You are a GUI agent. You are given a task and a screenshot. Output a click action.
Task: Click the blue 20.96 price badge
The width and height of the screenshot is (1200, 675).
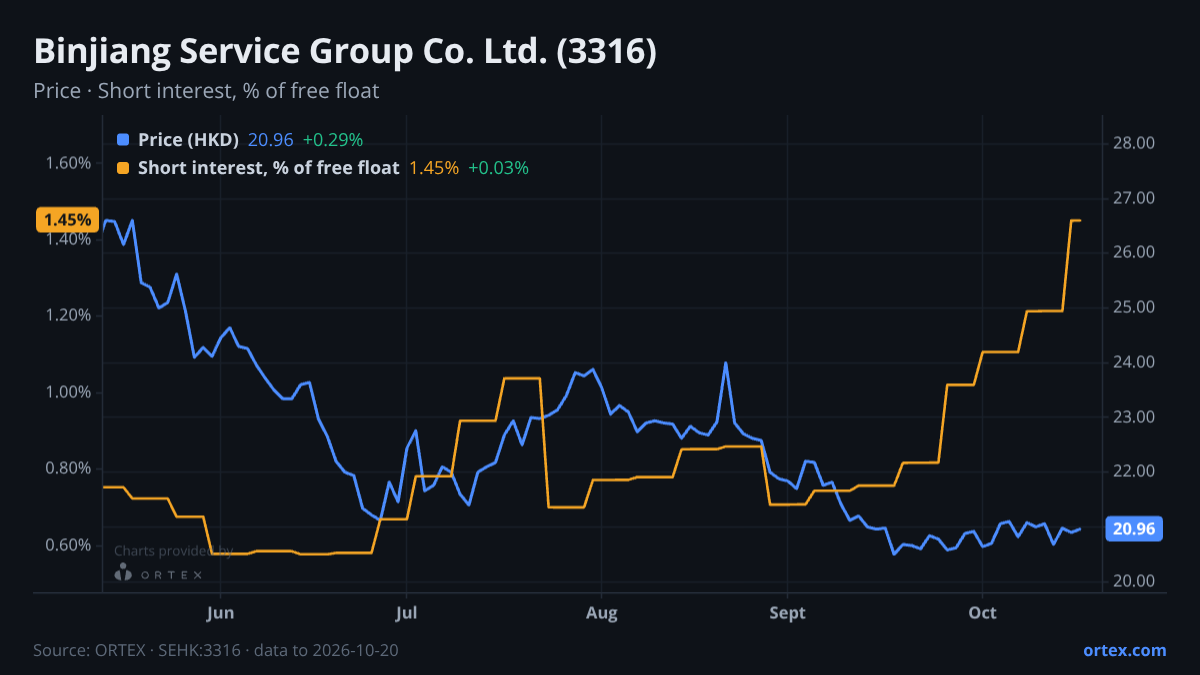(1134, 529)
